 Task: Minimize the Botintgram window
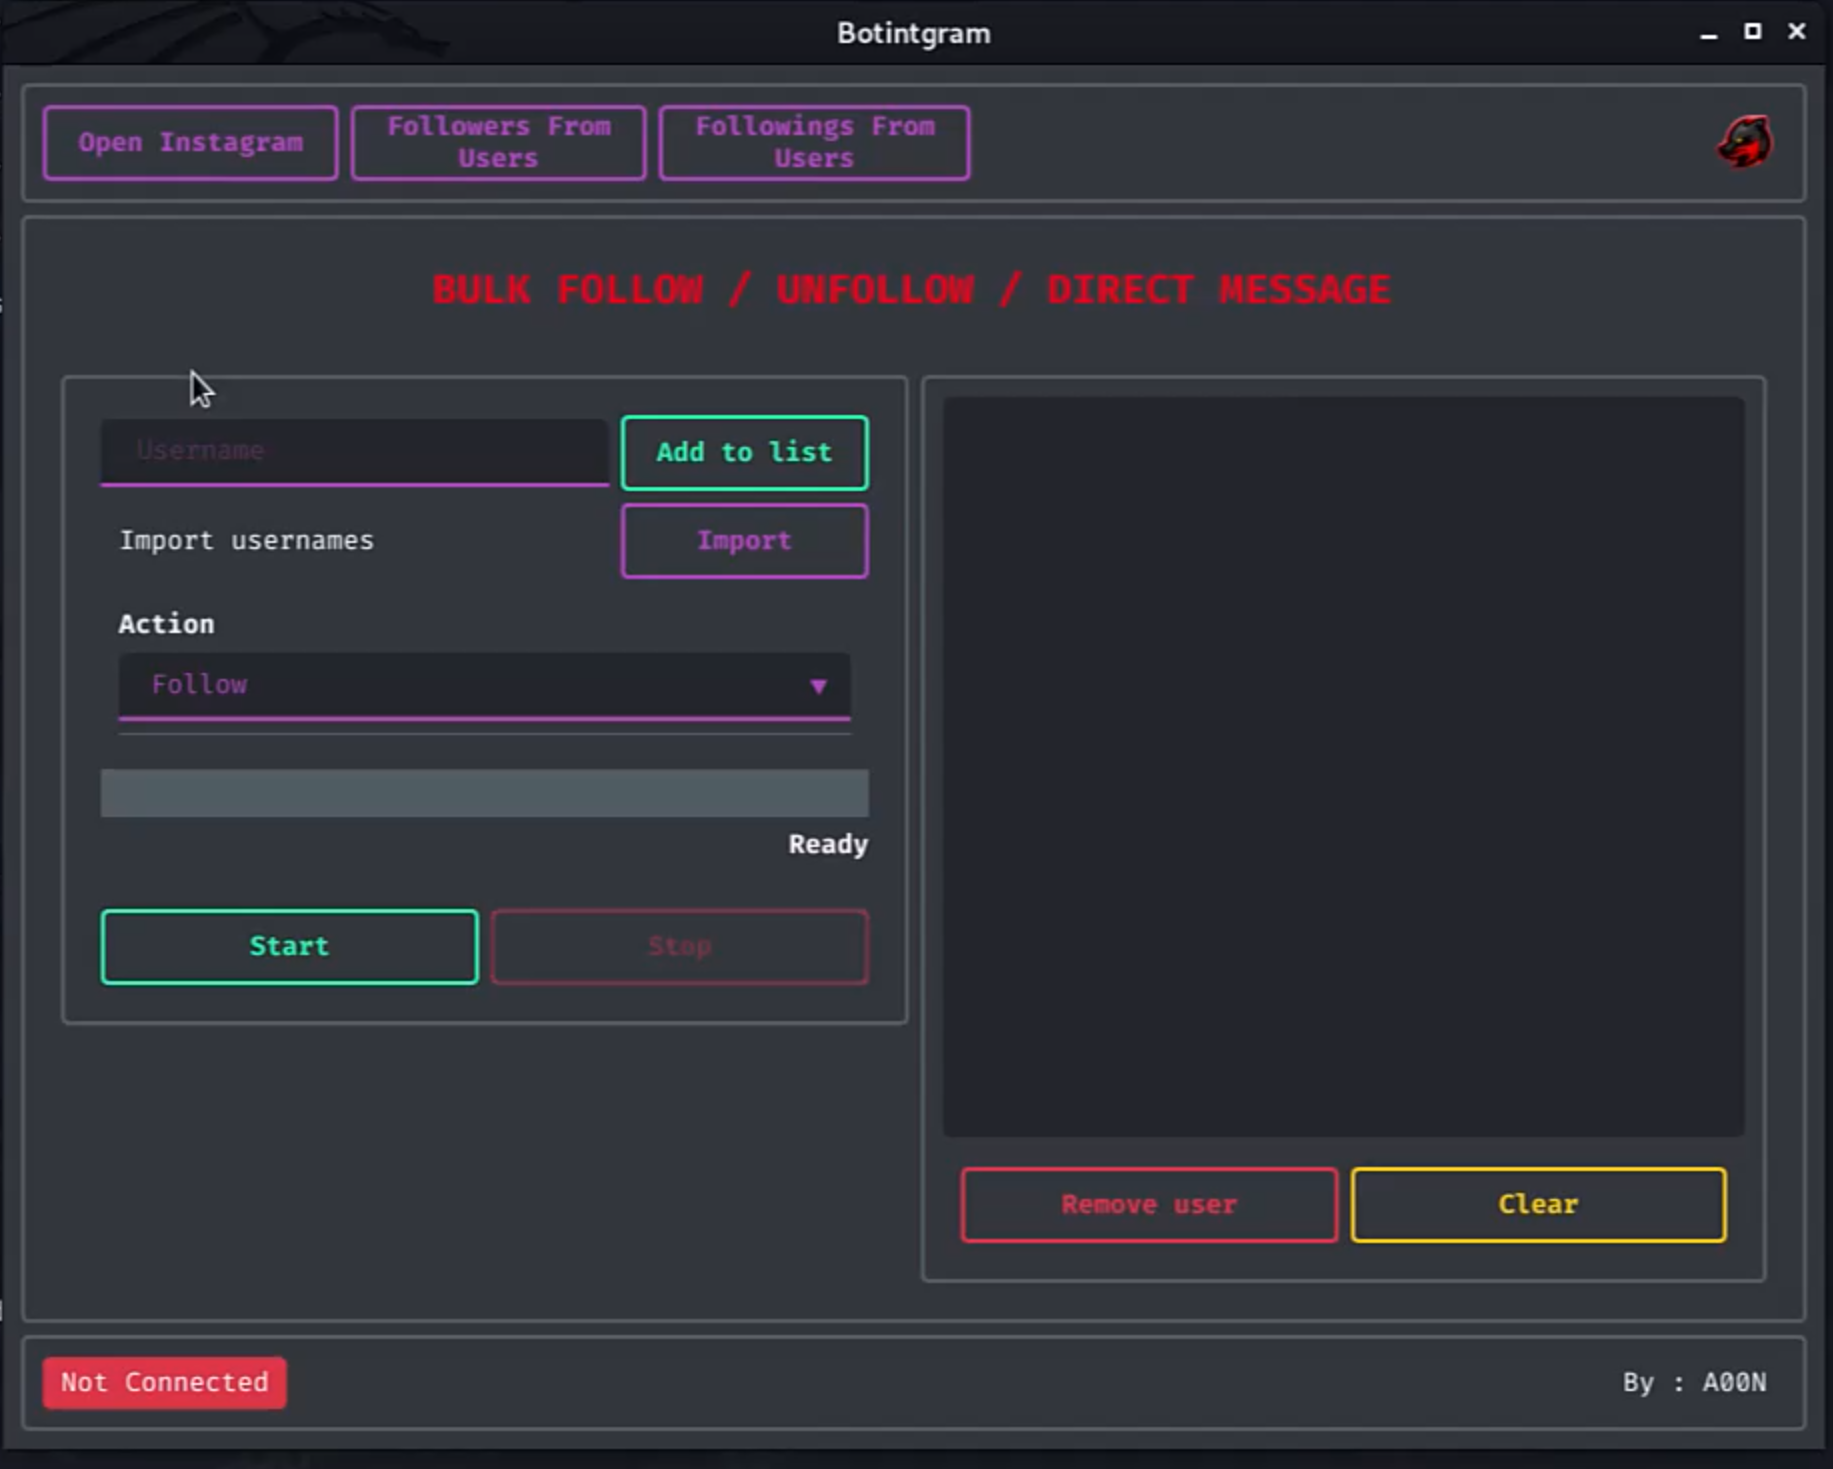click(x=1708, y=34)
